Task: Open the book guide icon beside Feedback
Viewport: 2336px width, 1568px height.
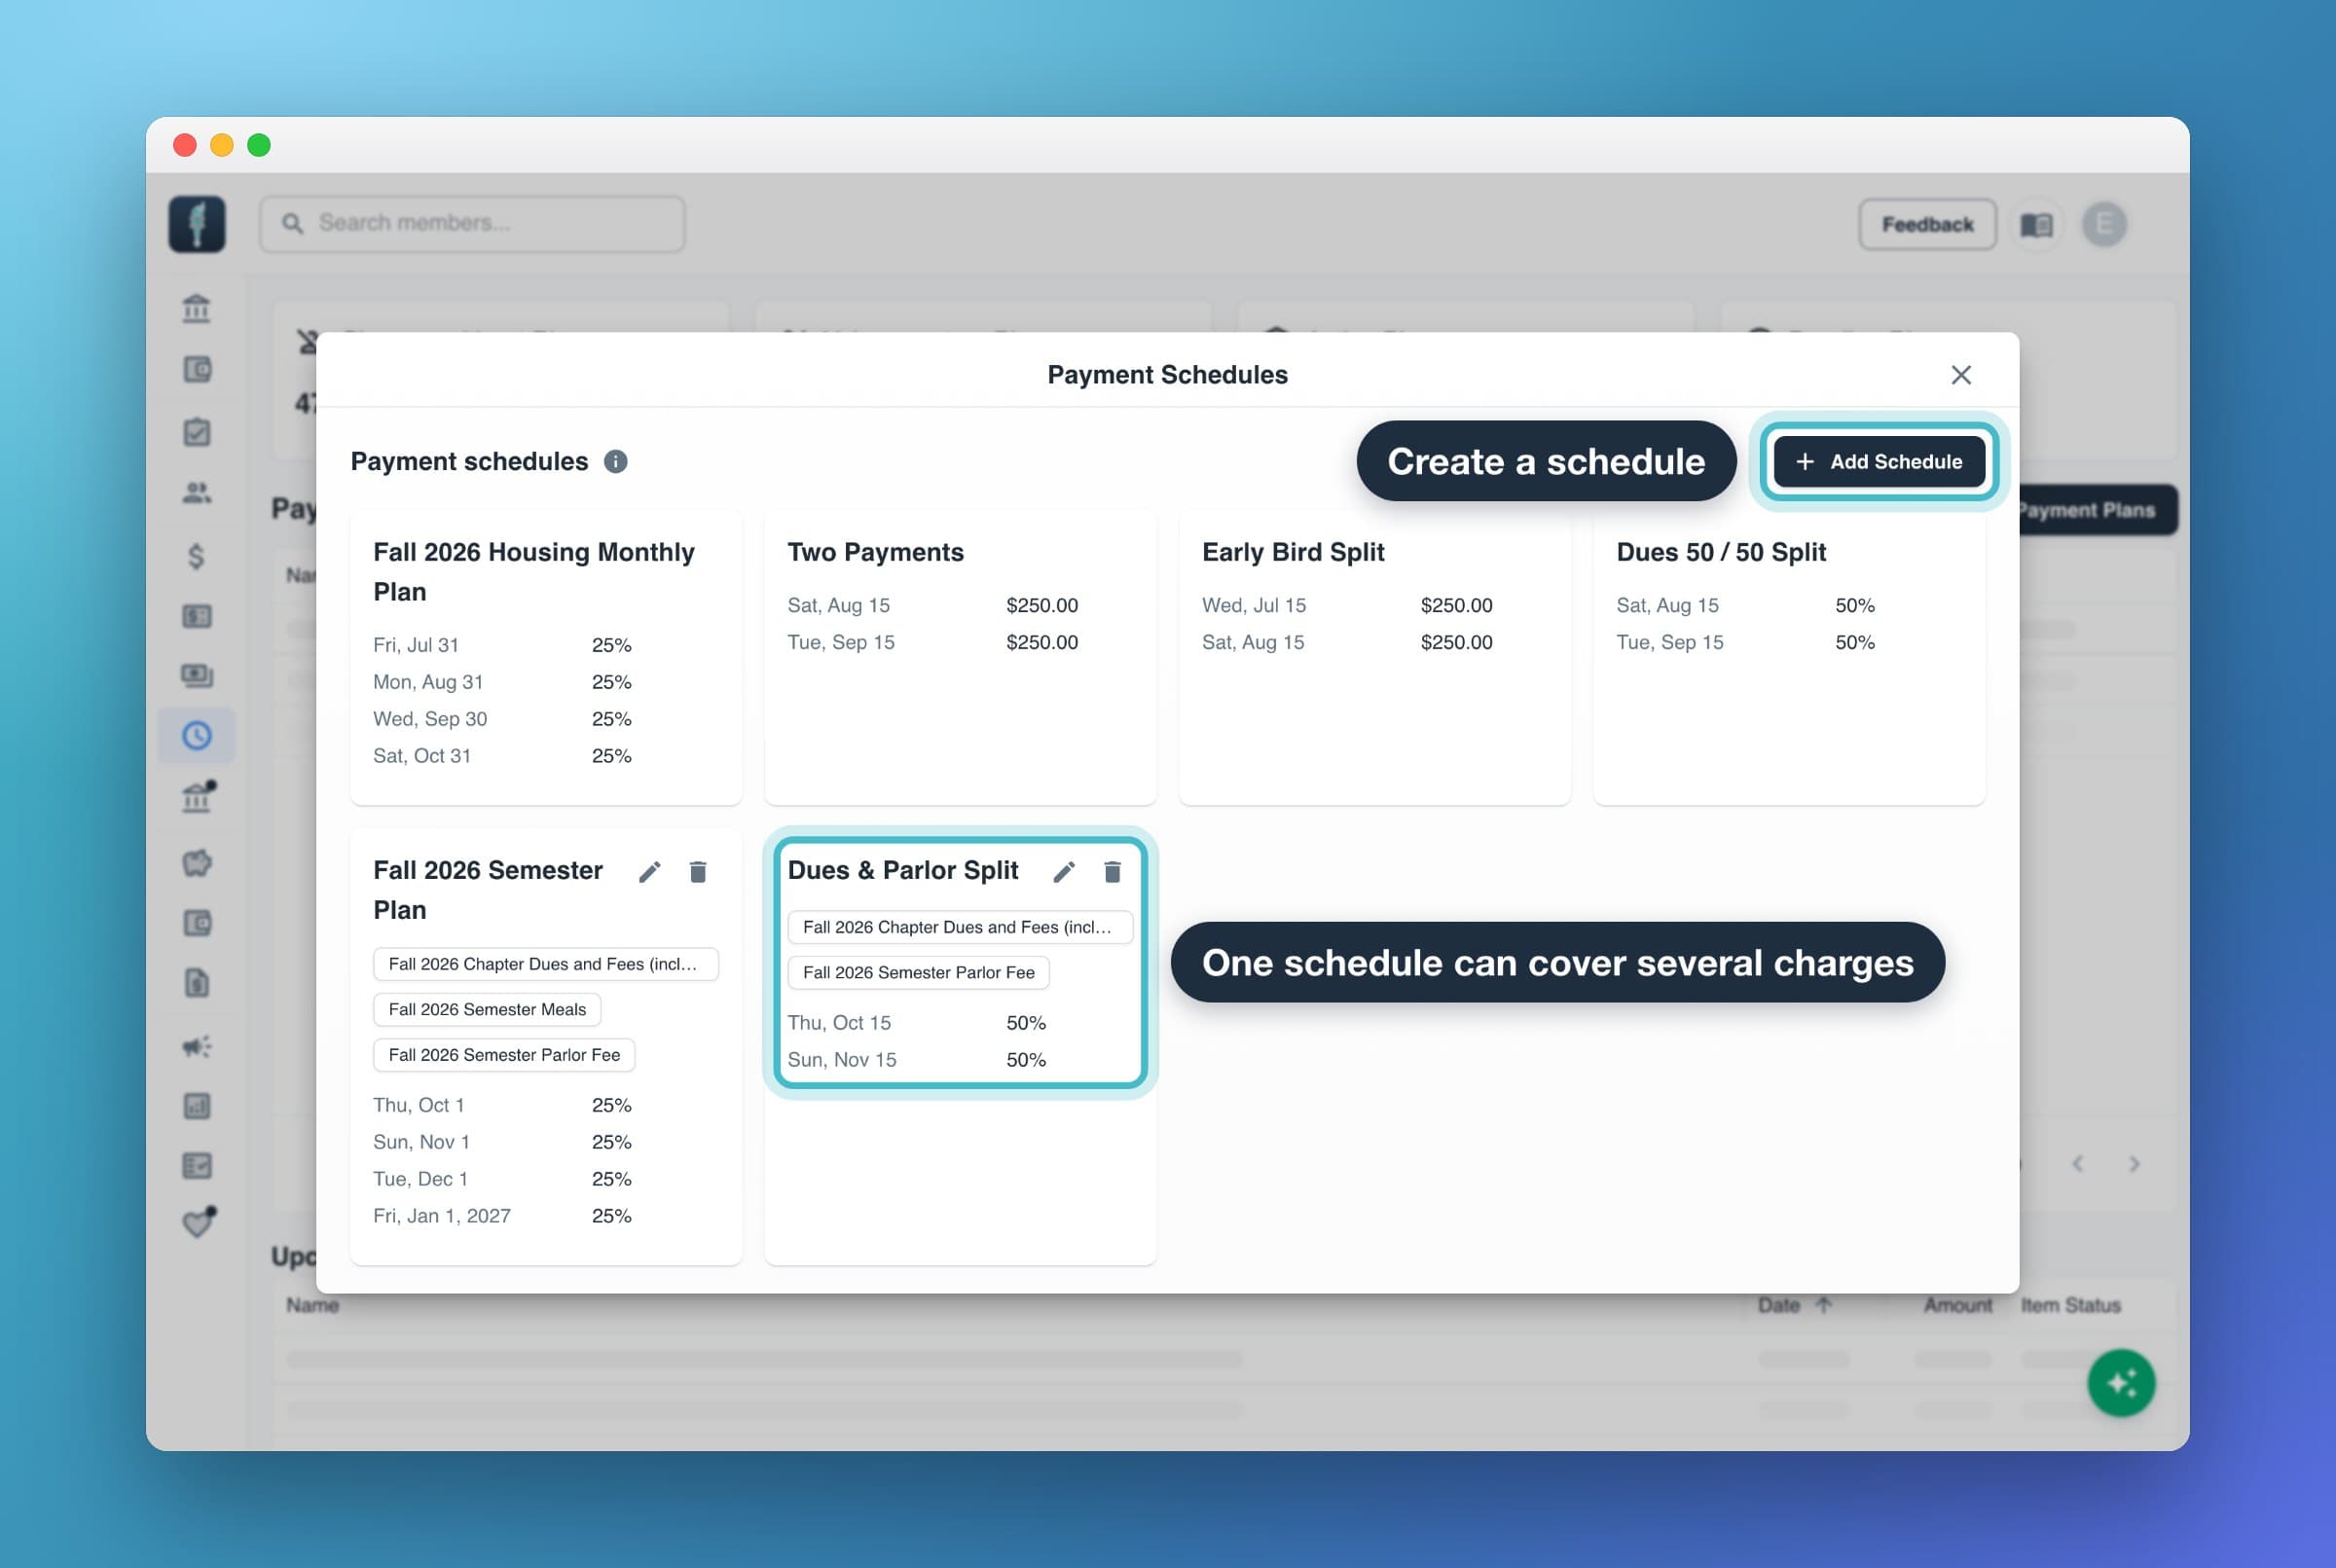Action: tap(2036, 224)
